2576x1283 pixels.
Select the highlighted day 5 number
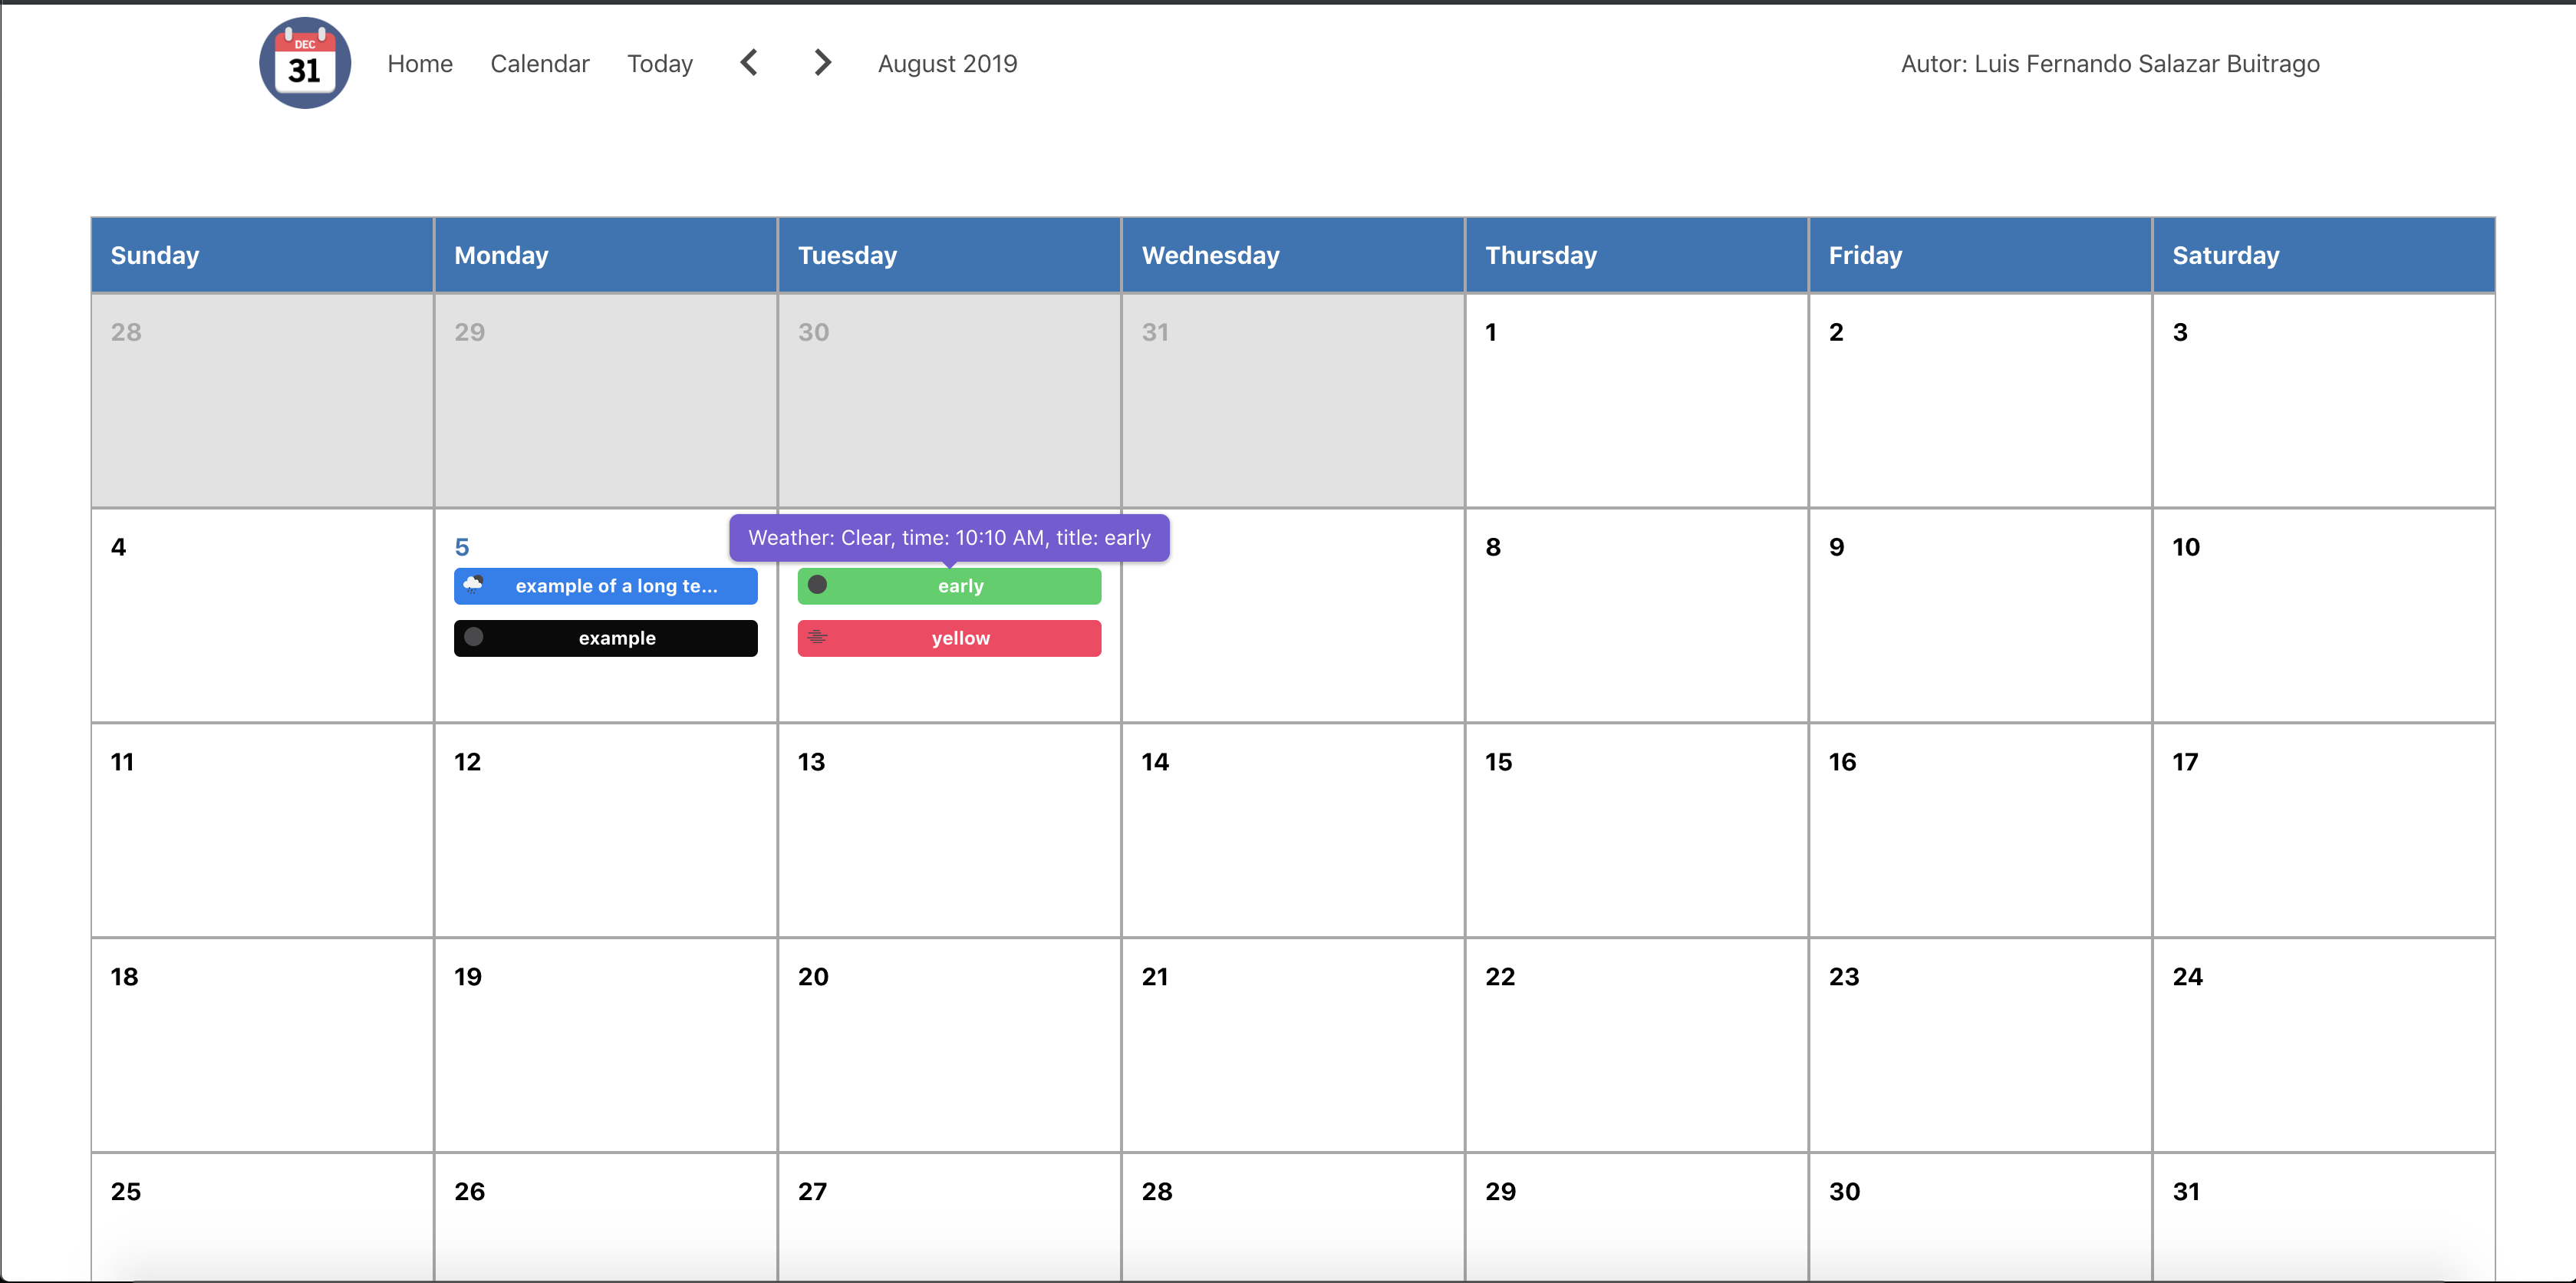pyautogui.click(x=461, y=547)
